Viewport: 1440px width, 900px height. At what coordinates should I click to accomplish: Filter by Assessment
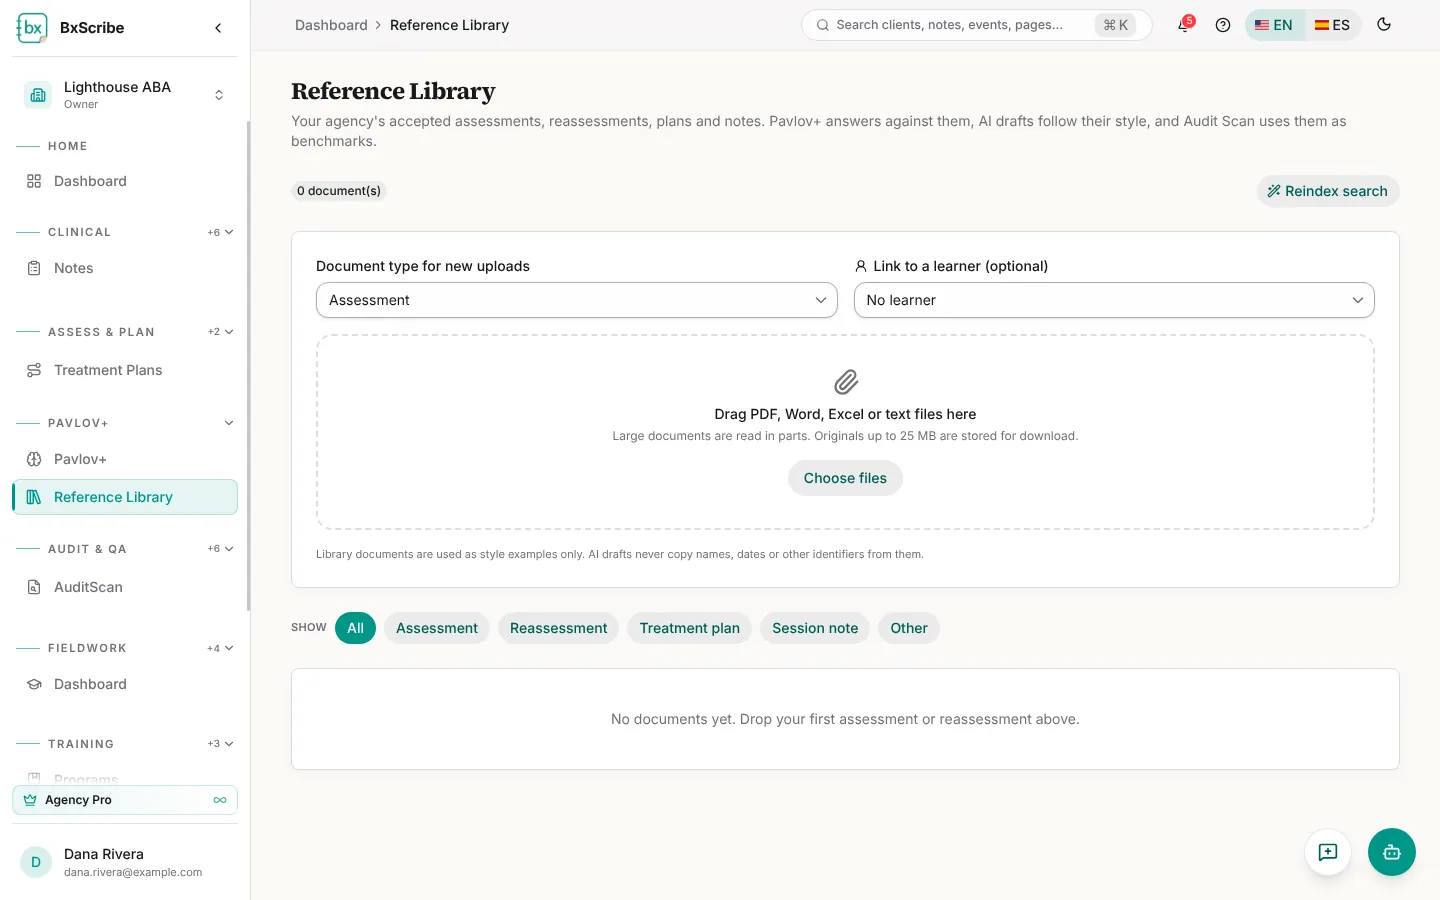(437, 628)
